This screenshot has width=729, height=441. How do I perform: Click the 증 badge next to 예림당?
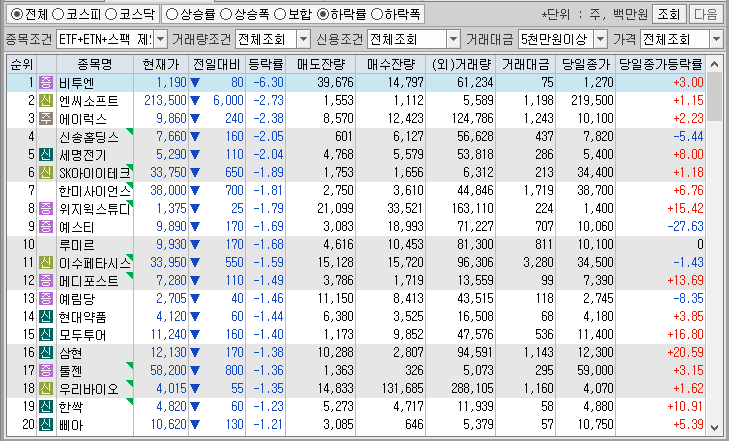pos(46,298)
